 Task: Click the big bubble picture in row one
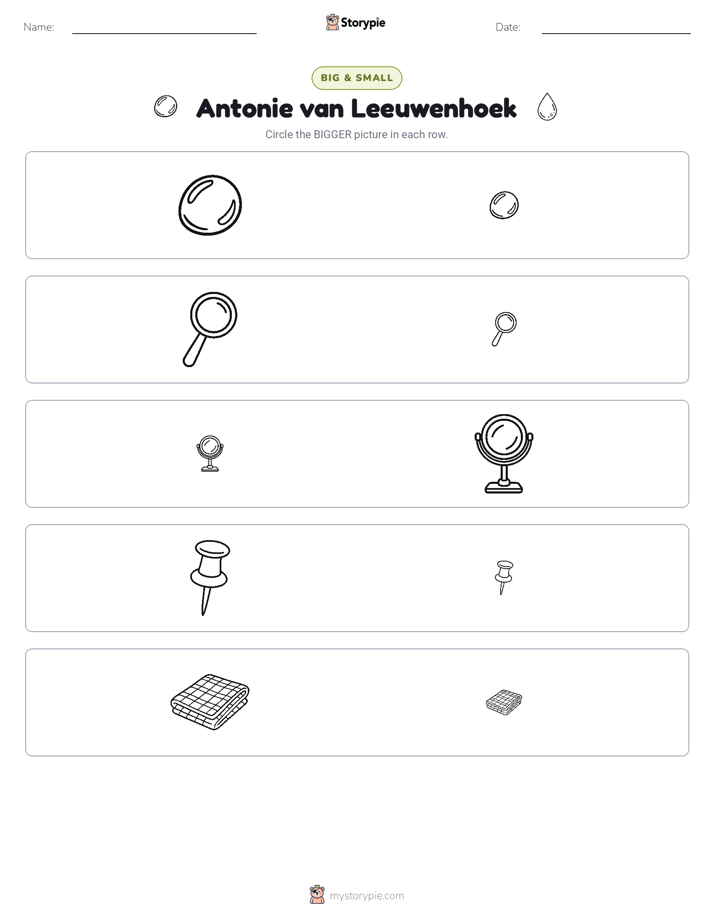(210, 205)
